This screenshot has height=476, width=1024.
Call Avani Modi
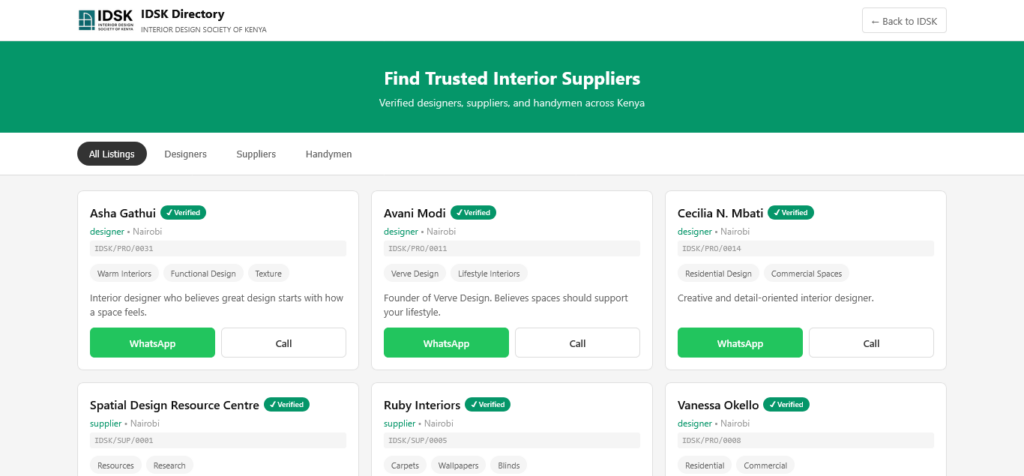[x=577, y=343]
